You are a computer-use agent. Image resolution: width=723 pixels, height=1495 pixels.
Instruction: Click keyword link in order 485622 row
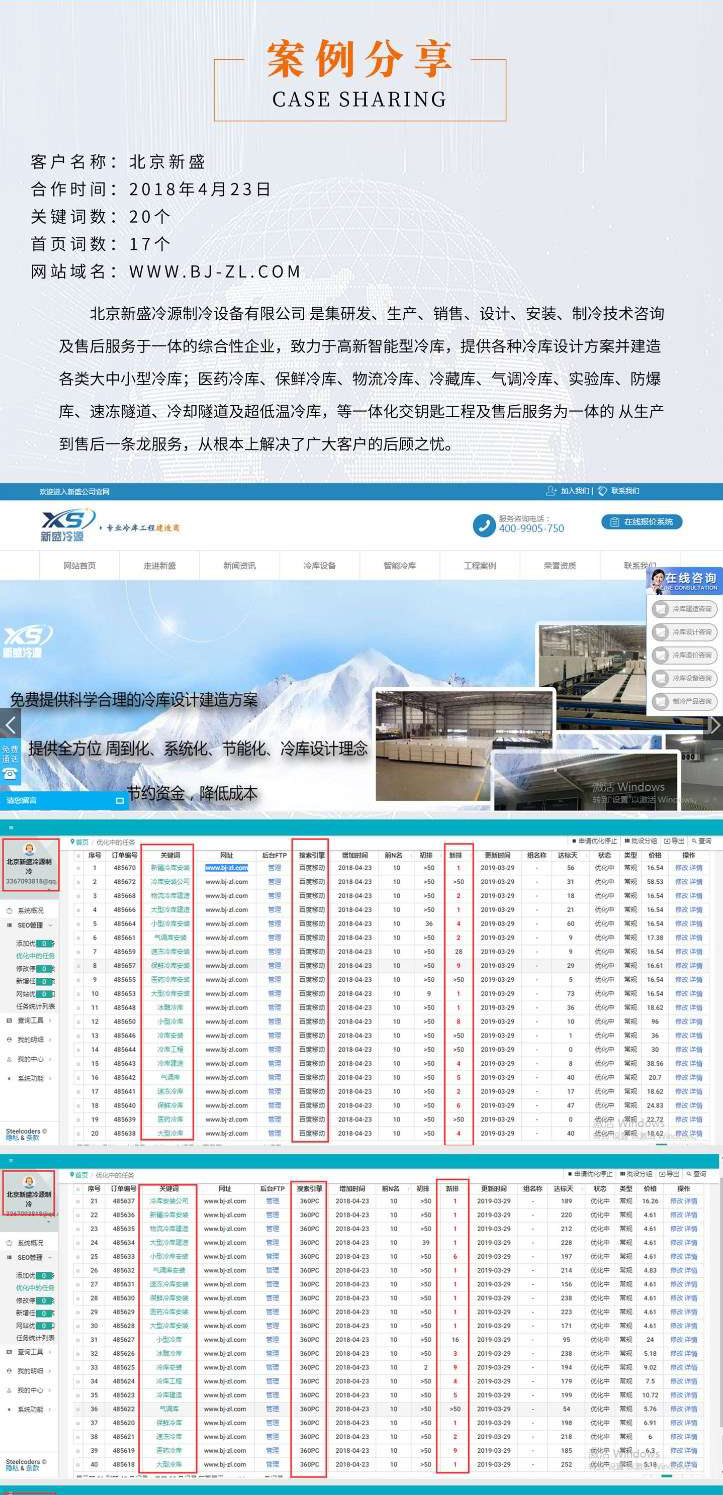click(169, 1409)
